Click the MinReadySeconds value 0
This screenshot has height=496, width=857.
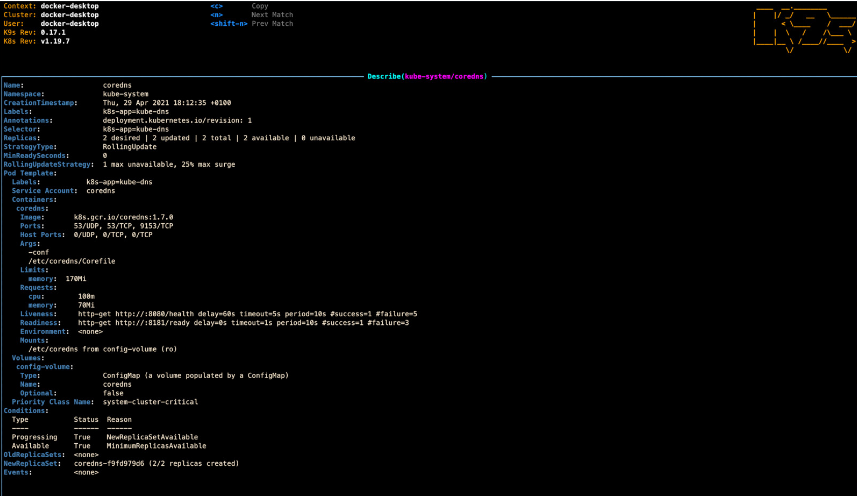[x=105, y=156]
